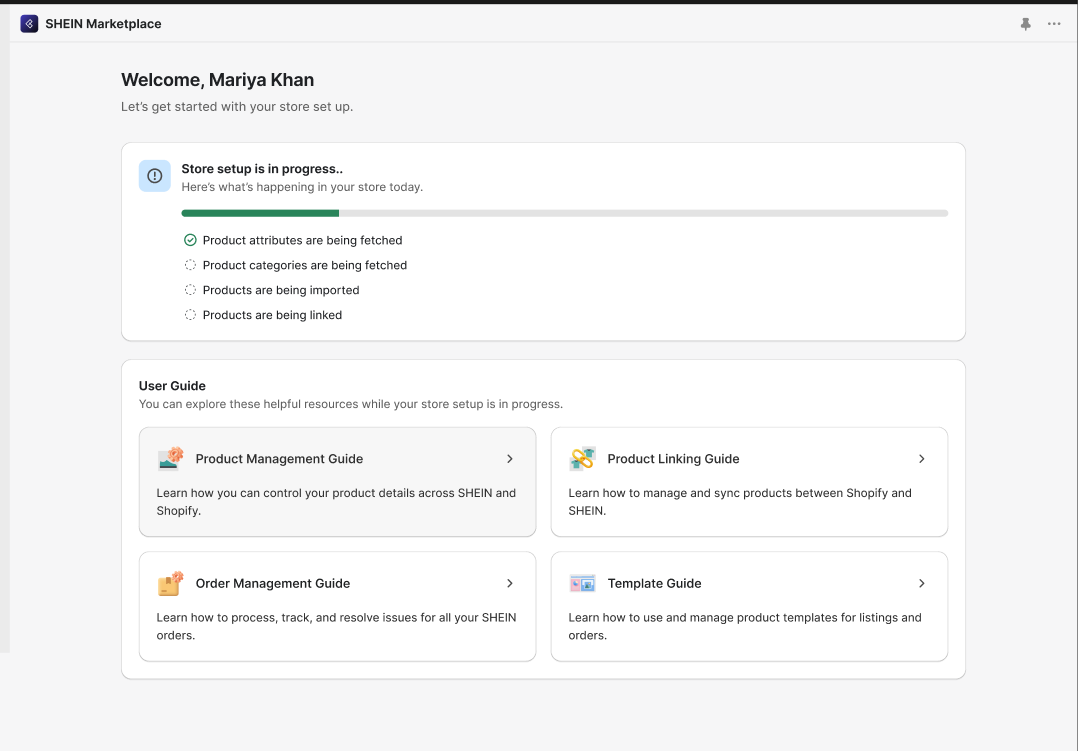Click the pending circle beside Products are being linked
The height and width of the screenshot is (751, 1078).
click(190, 315)
